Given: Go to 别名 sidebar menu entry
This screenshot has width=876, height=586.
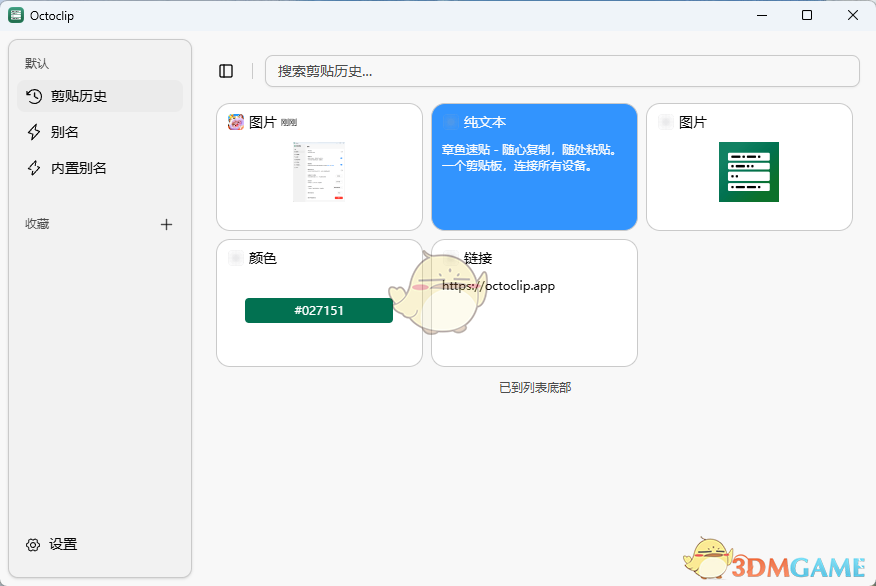Looking at the screenshot, I should tap(66, 131).
